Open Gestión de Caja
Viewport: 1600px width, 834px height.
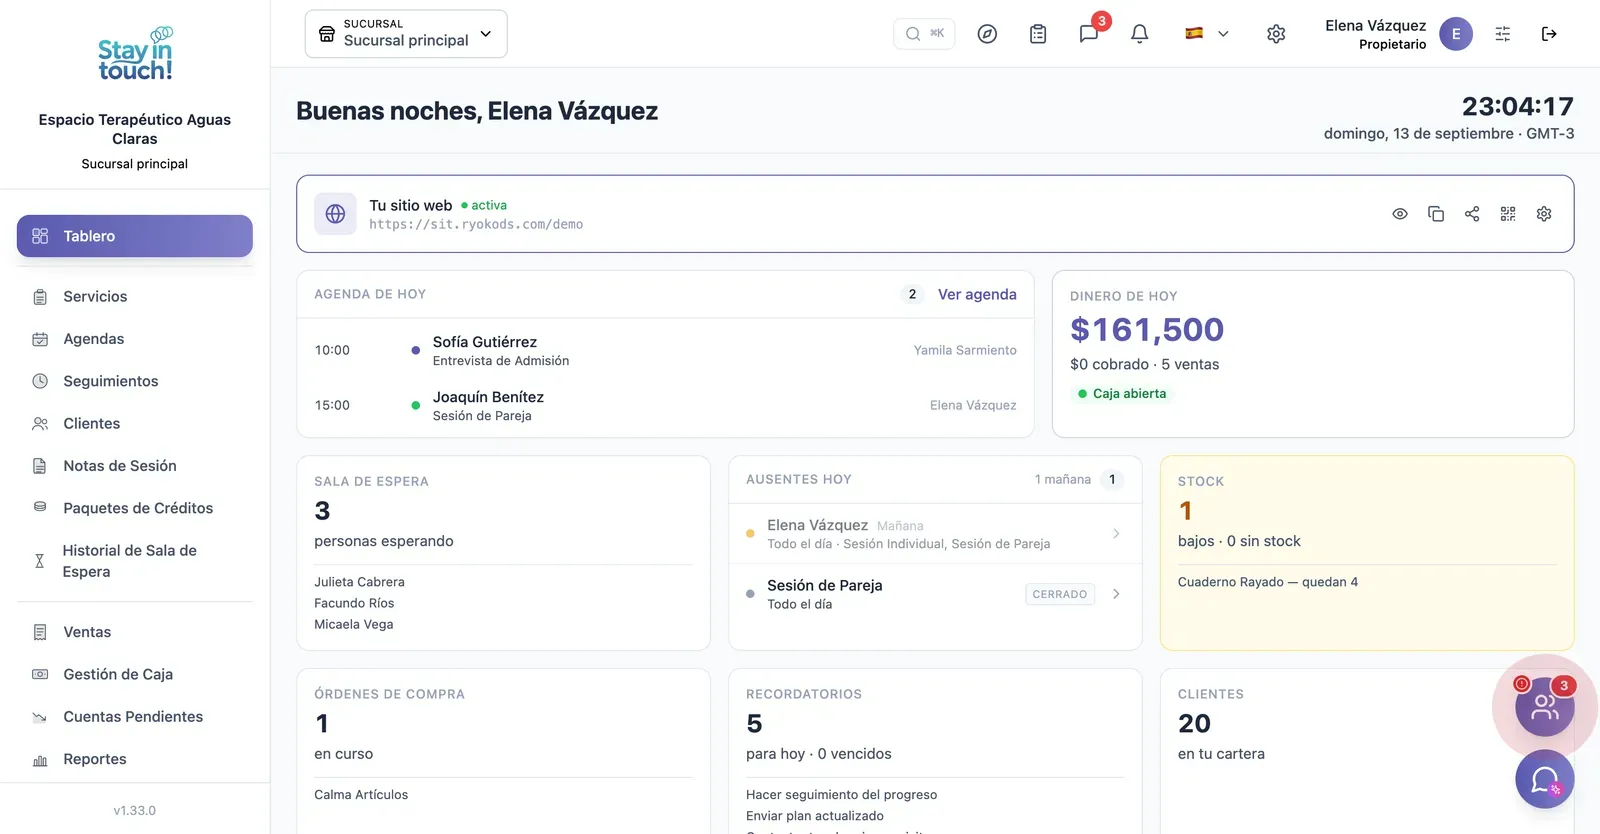[x=135, y=674]
